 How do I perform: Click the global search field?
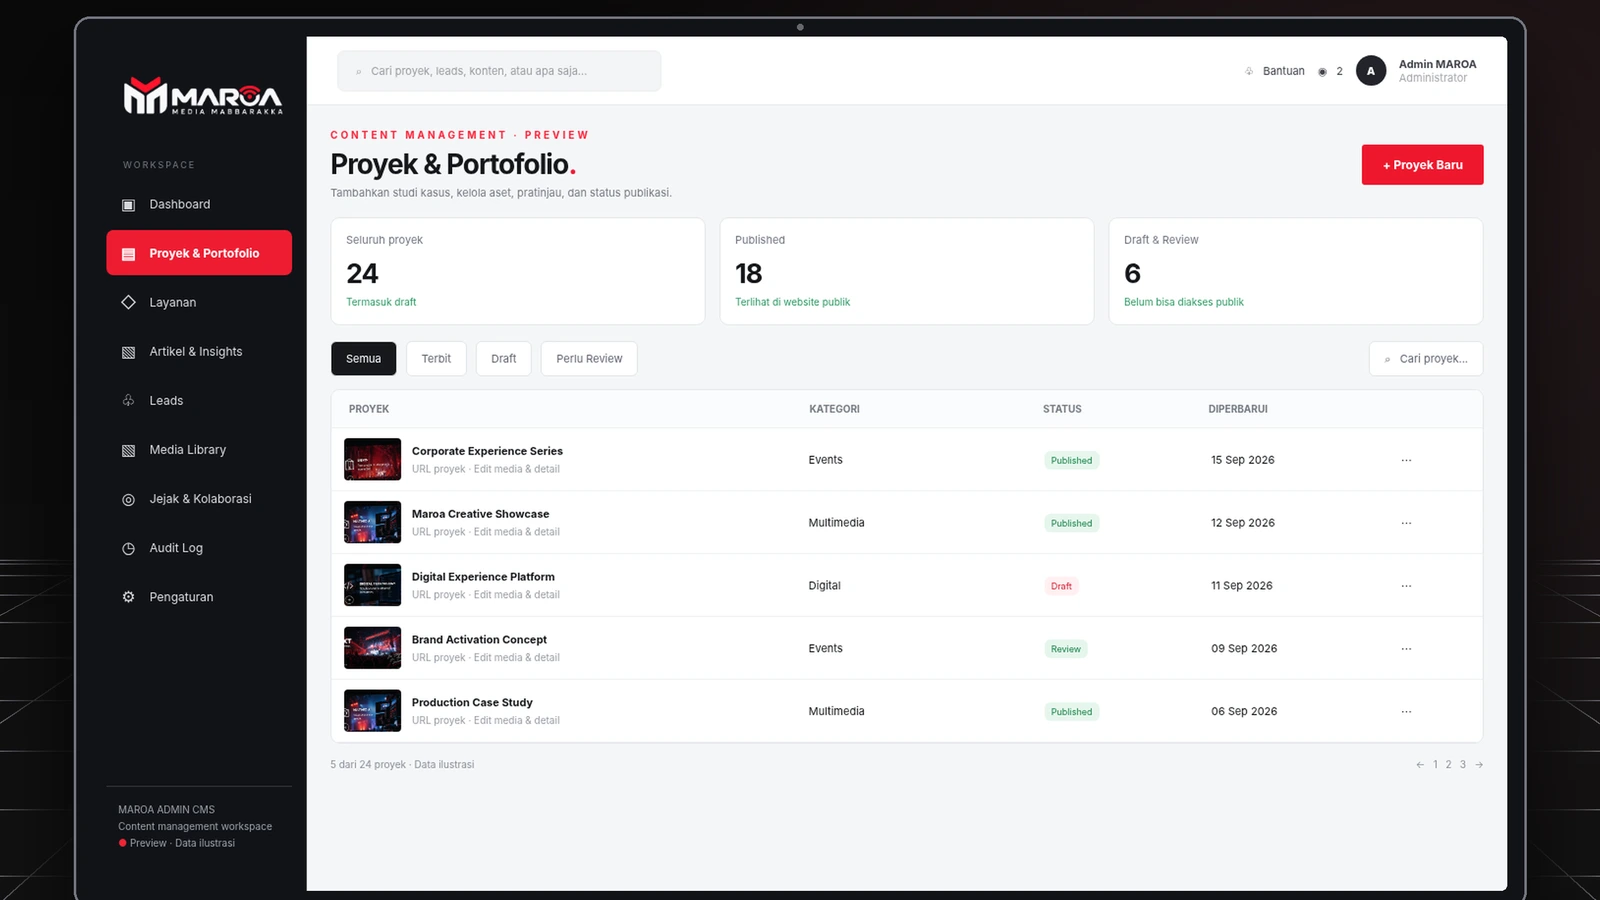coord(499,71)
